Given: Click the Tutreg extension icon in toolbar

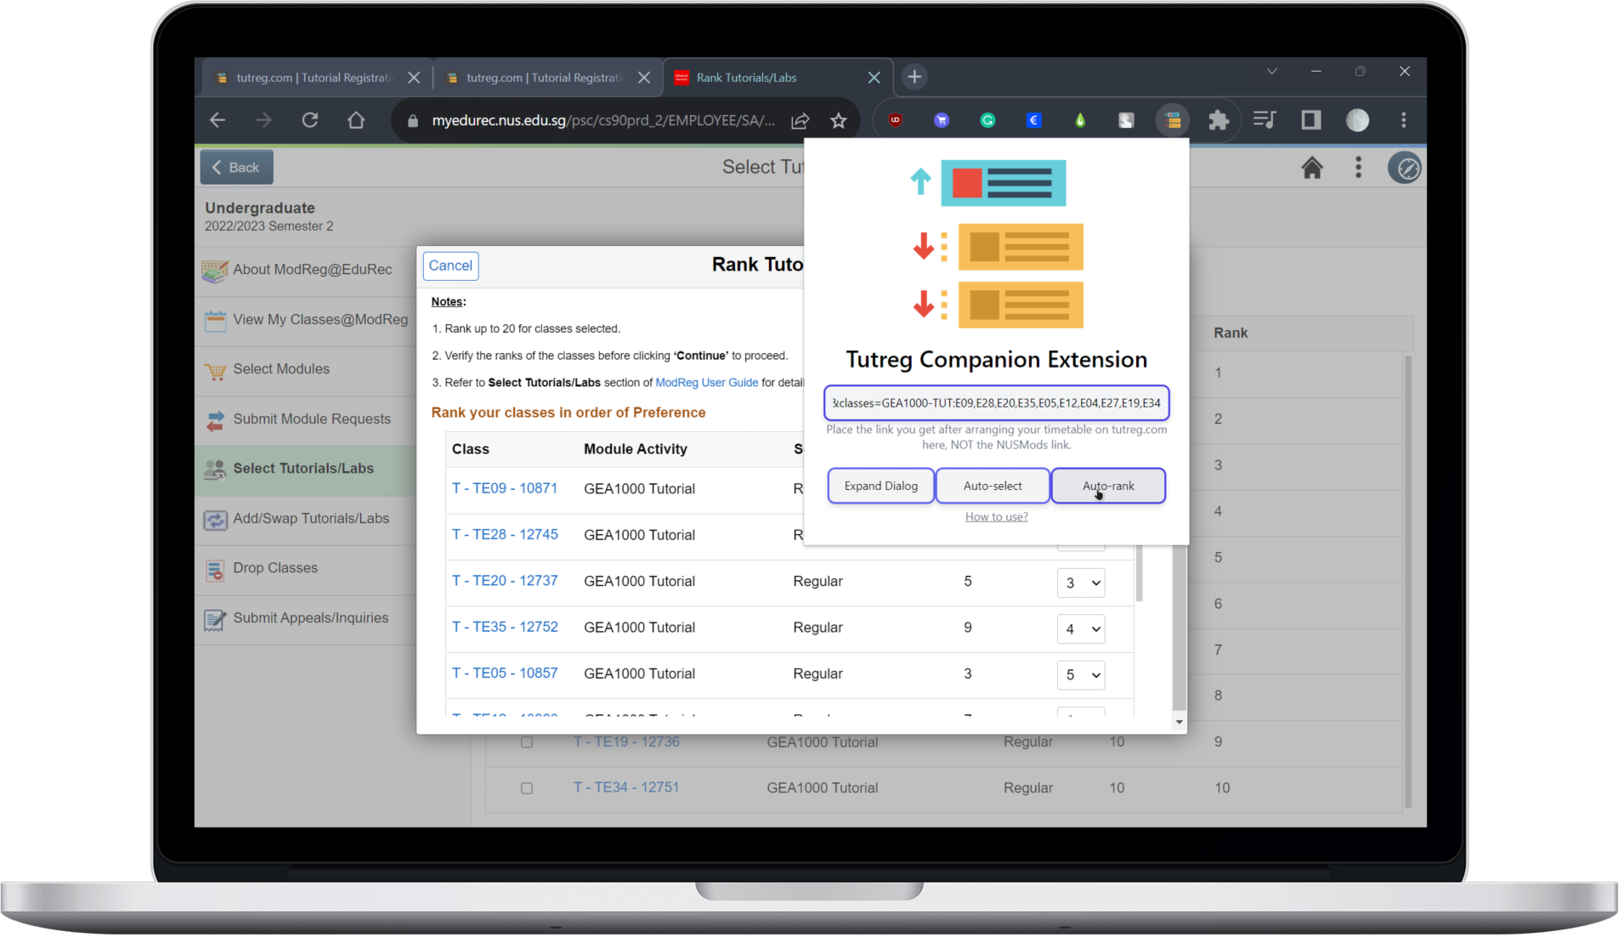Looking at the screenshot, I should coord(1172,120).
